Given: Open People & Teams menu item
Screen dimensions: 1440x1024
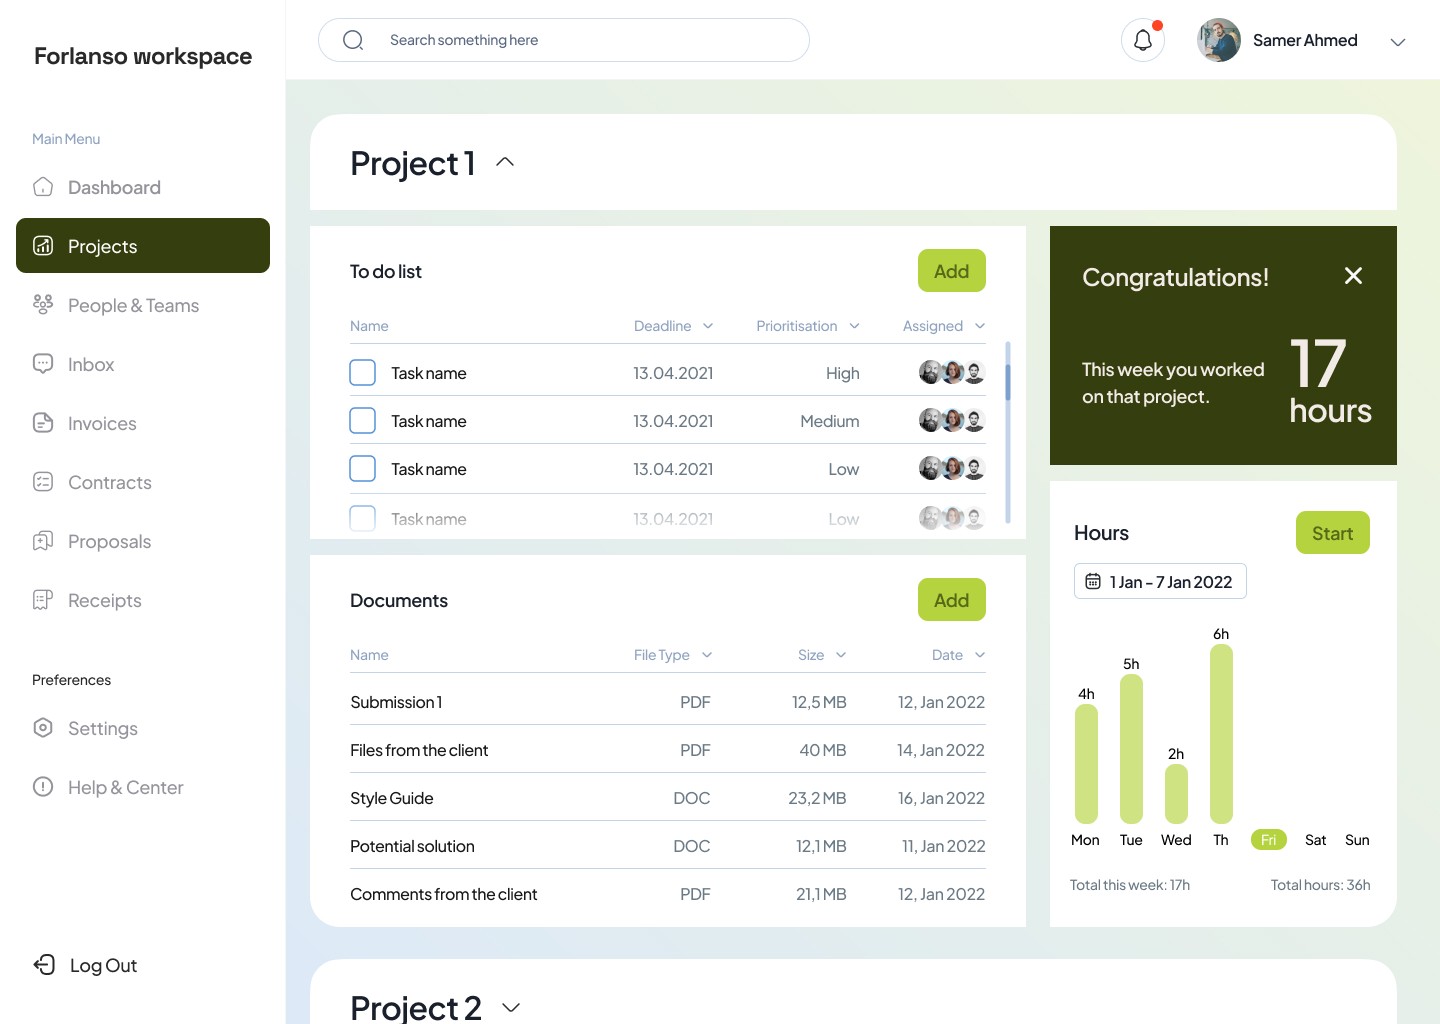Looking at the screenshot, I should (143, 305).
